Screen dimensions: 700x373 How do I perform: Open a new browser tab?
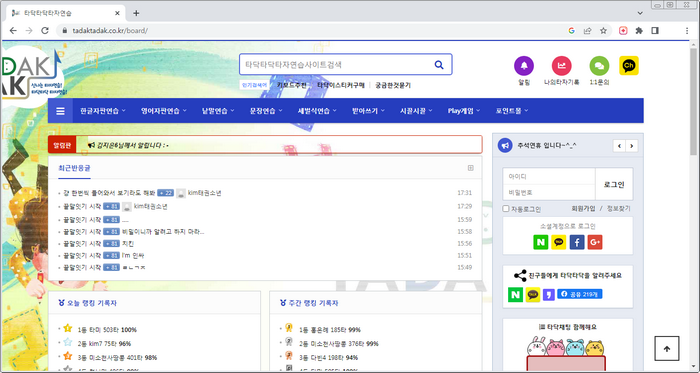(136, 13)
